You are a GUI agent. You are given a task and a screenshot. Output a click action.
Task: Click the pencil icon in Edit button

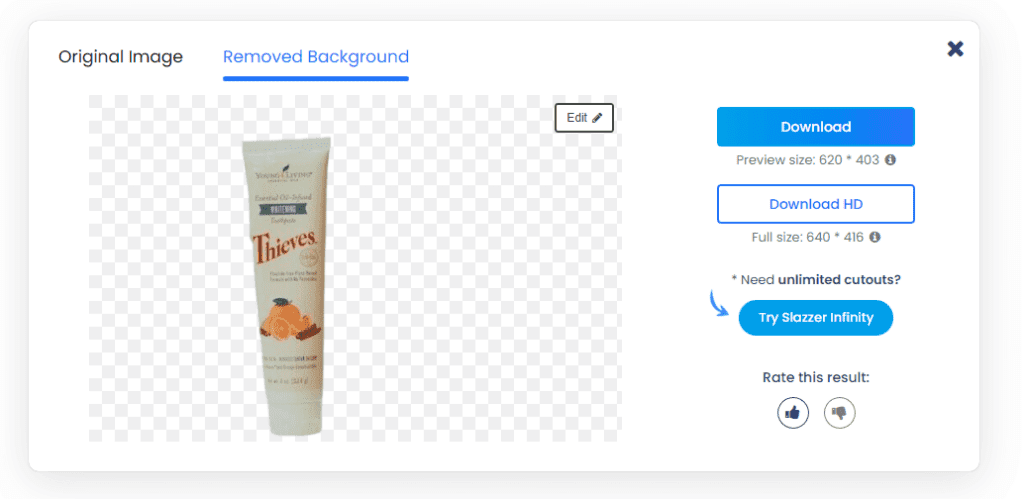click(x=598, y=118)
